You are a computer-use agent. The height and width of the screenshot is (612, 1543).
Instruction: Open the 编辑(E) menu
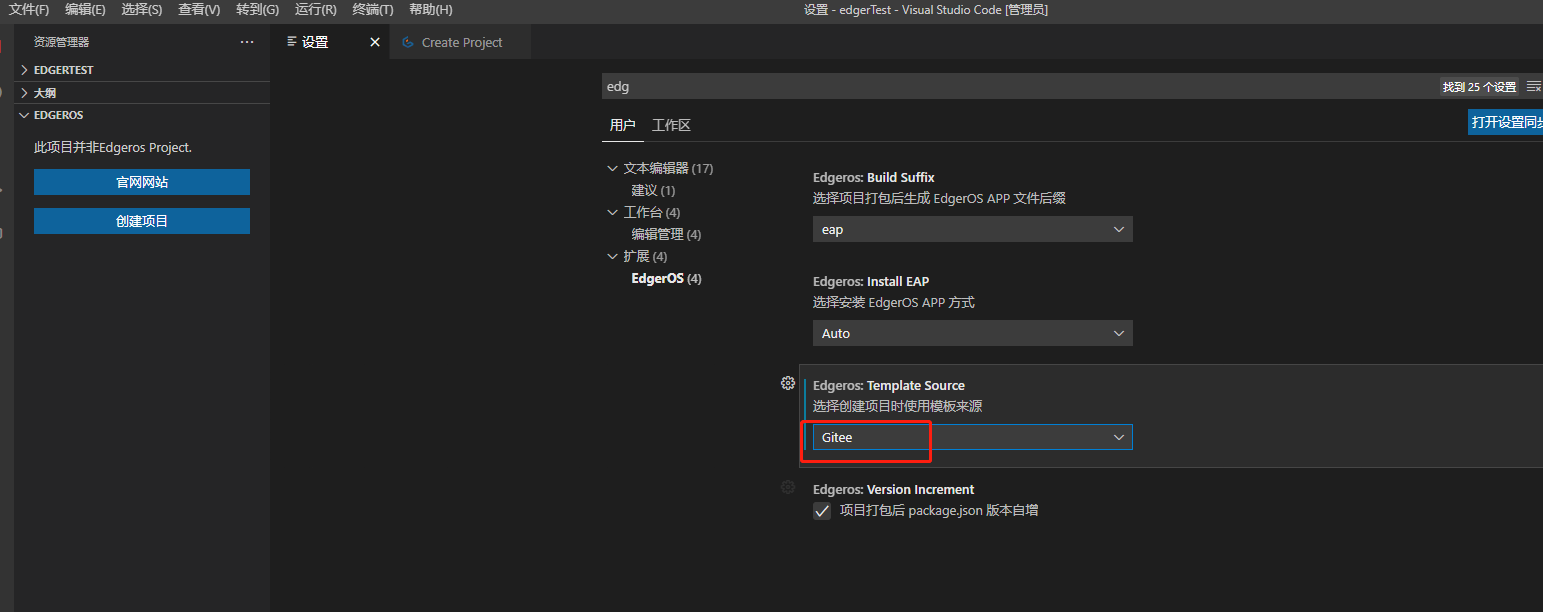(85, 9)
